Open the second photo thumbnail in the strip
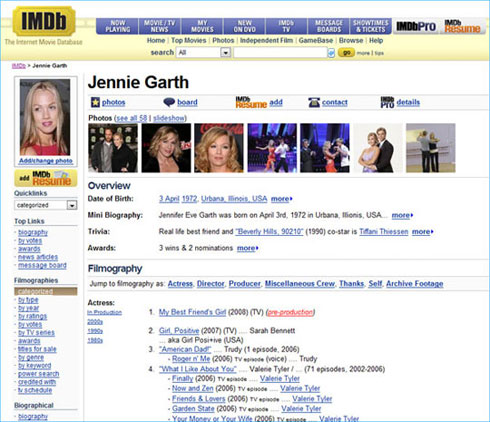Screen dimensions: 490x422 (x=166, y=148)
